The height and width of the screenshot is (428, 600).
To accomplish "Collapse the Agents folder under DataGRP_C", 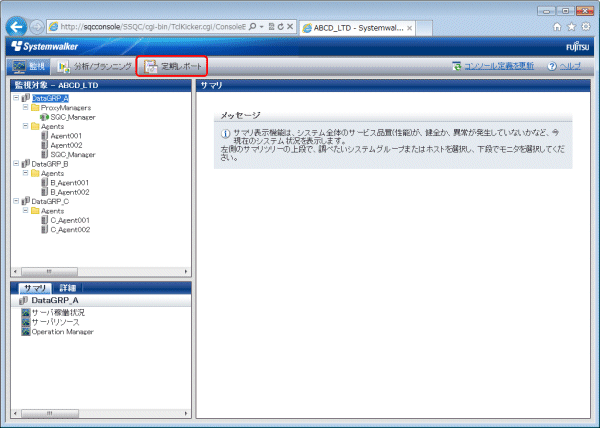I will pos(25,210).
